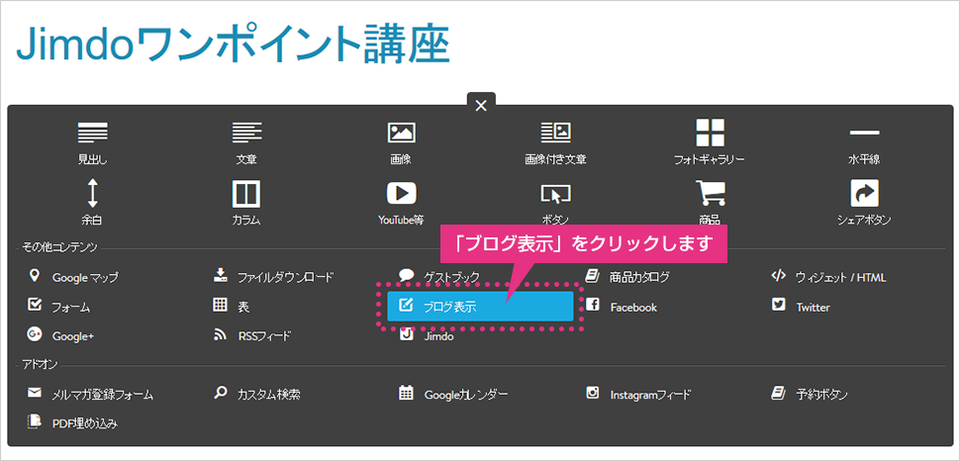Add Twitter element

801,307
